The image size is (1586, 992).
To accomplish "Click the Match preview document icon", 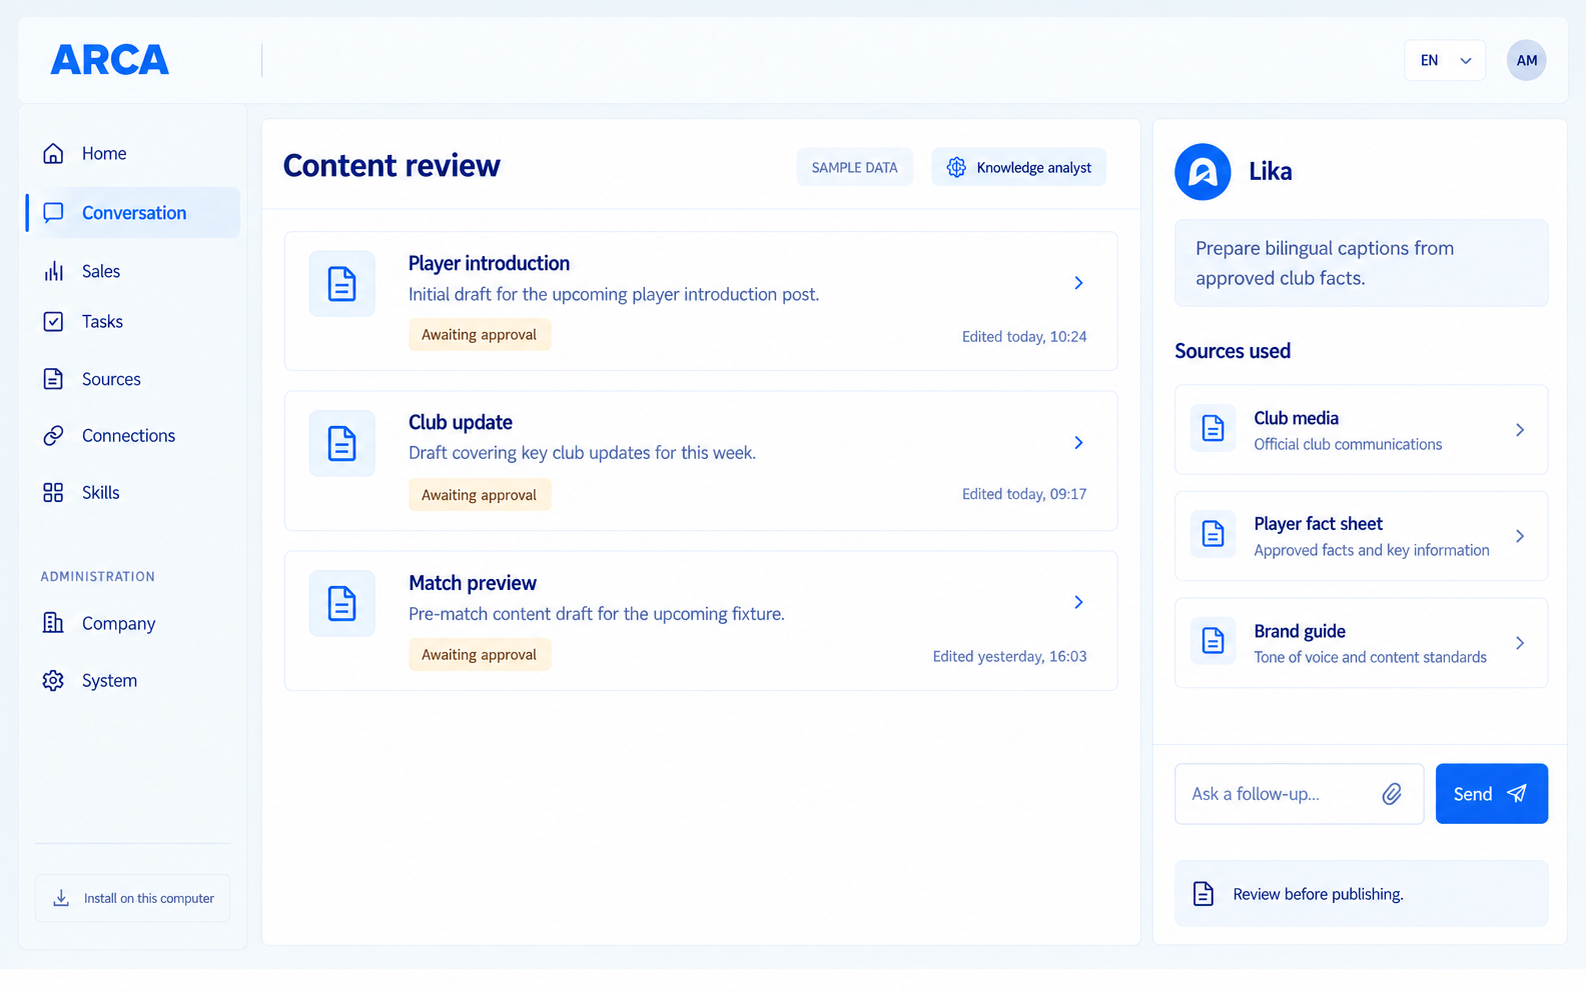I will [x=342, y=603].
